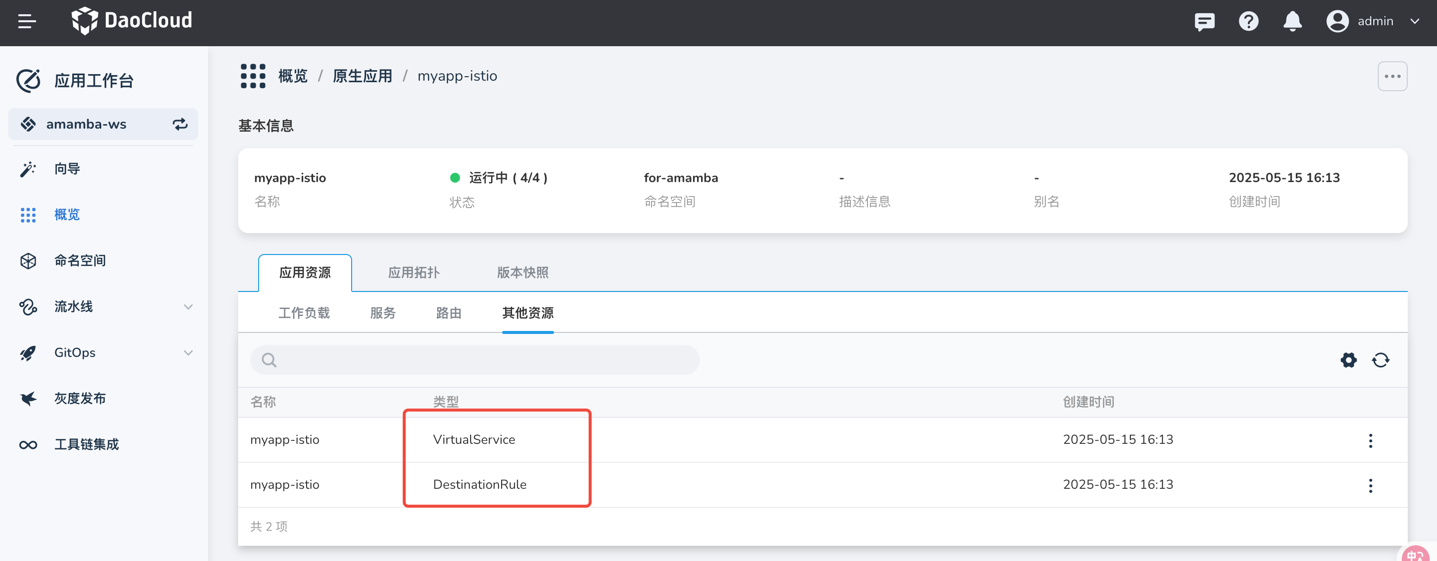This screenshot has height=561, width=1437.
Task: Select the 工作负载 sub-tab
Action: click(304, 313)
